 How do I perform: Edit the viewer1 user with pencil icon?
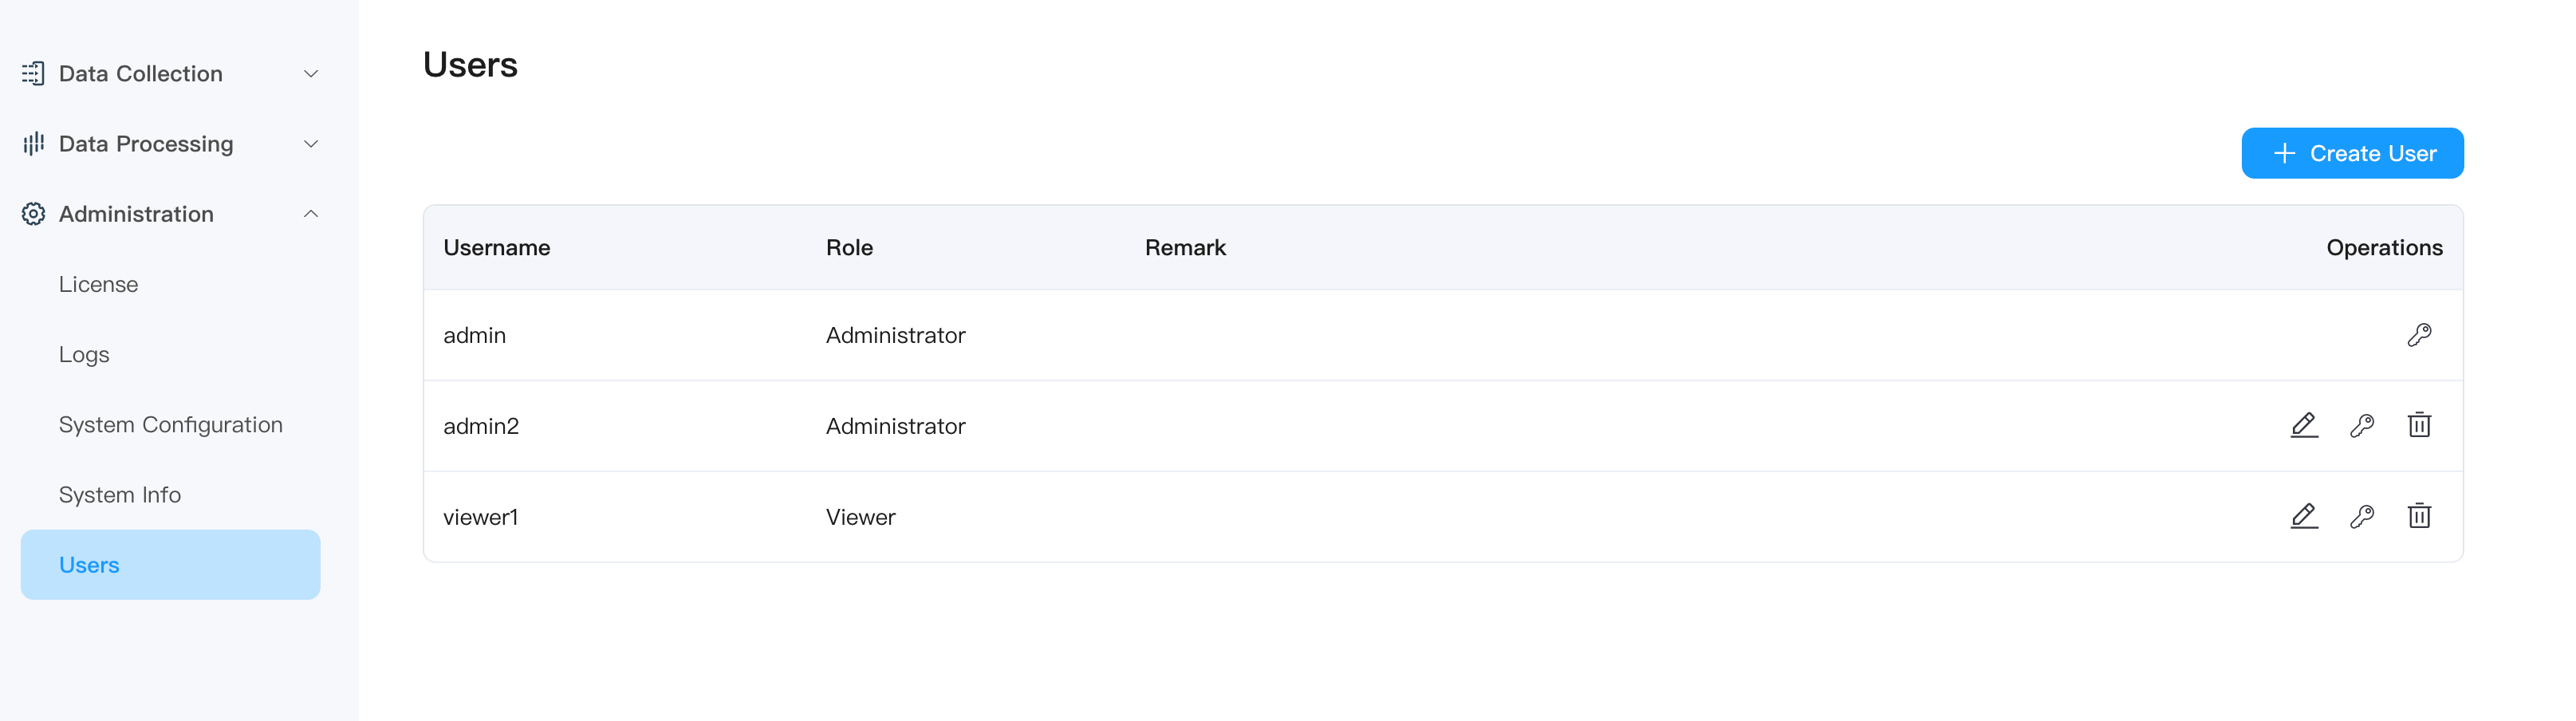pyautogui.click(x=2303, y=517)
